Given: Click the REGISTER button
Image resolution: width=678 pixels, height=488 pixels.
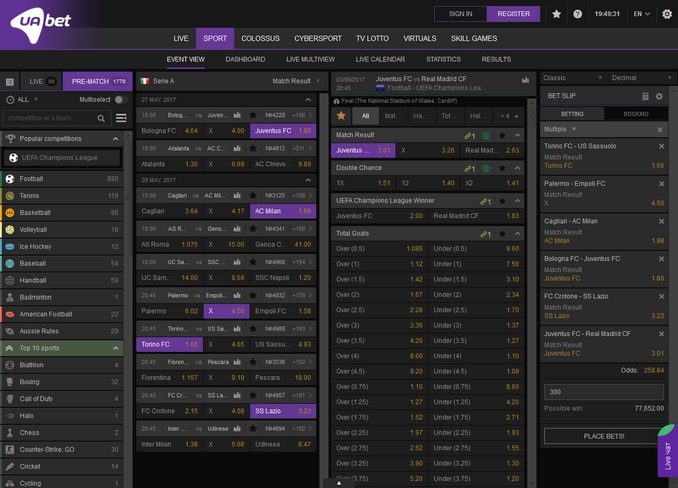Looking at the screenshot, I should 513,14.
